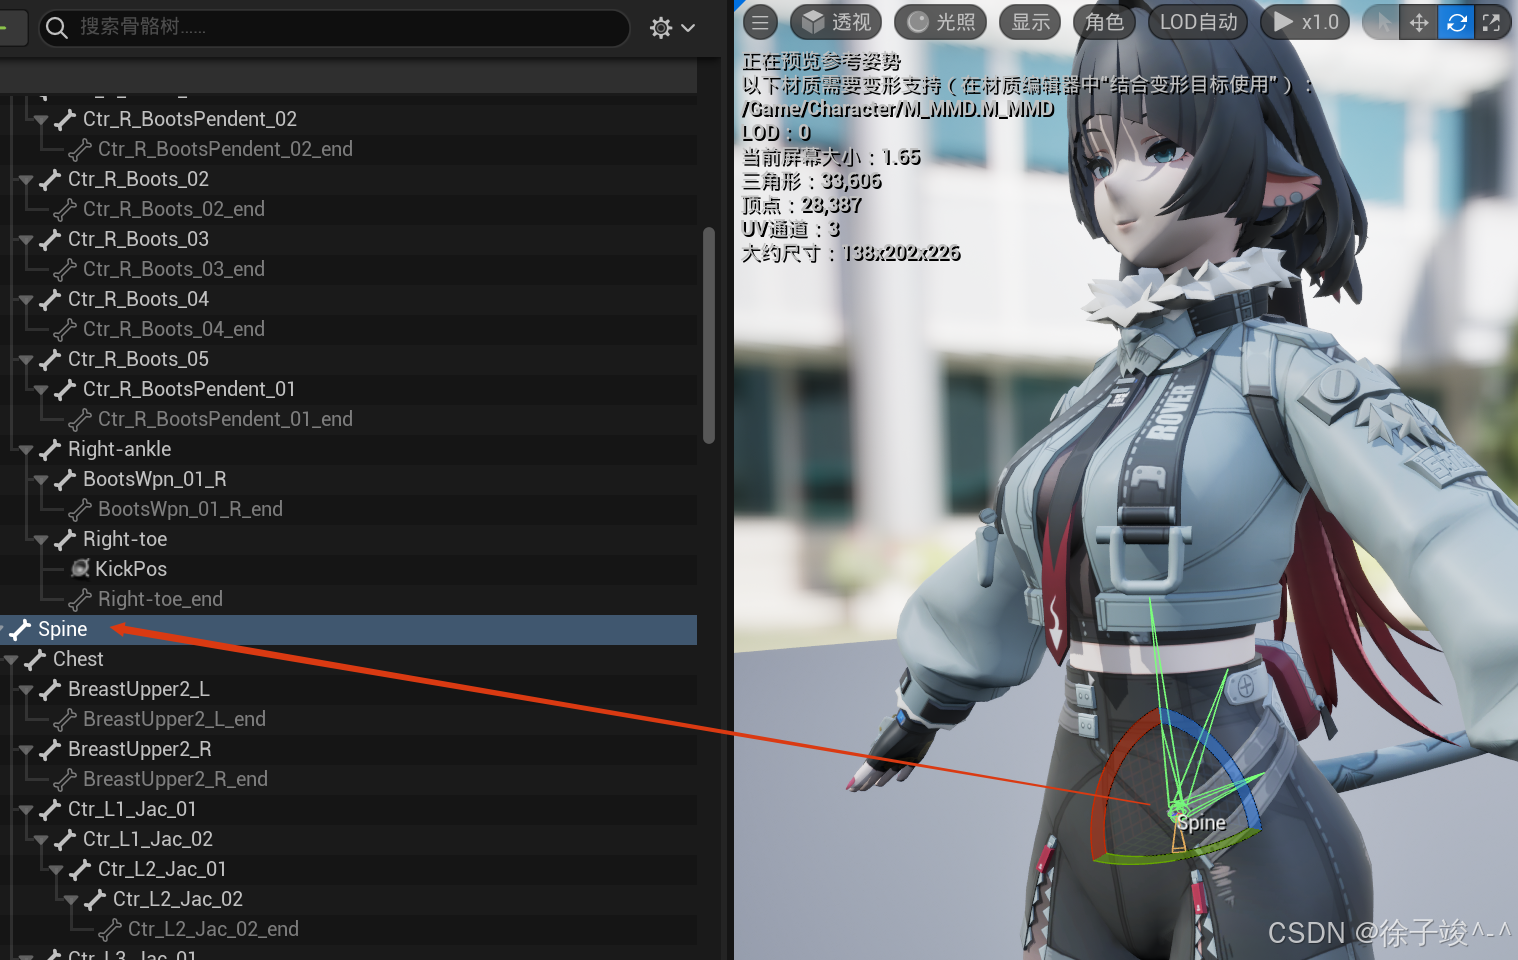Screen dimensions: 1518x960
Task: Open the x1.0 playback speed dropdown
Action: [x=1305, y=22]
